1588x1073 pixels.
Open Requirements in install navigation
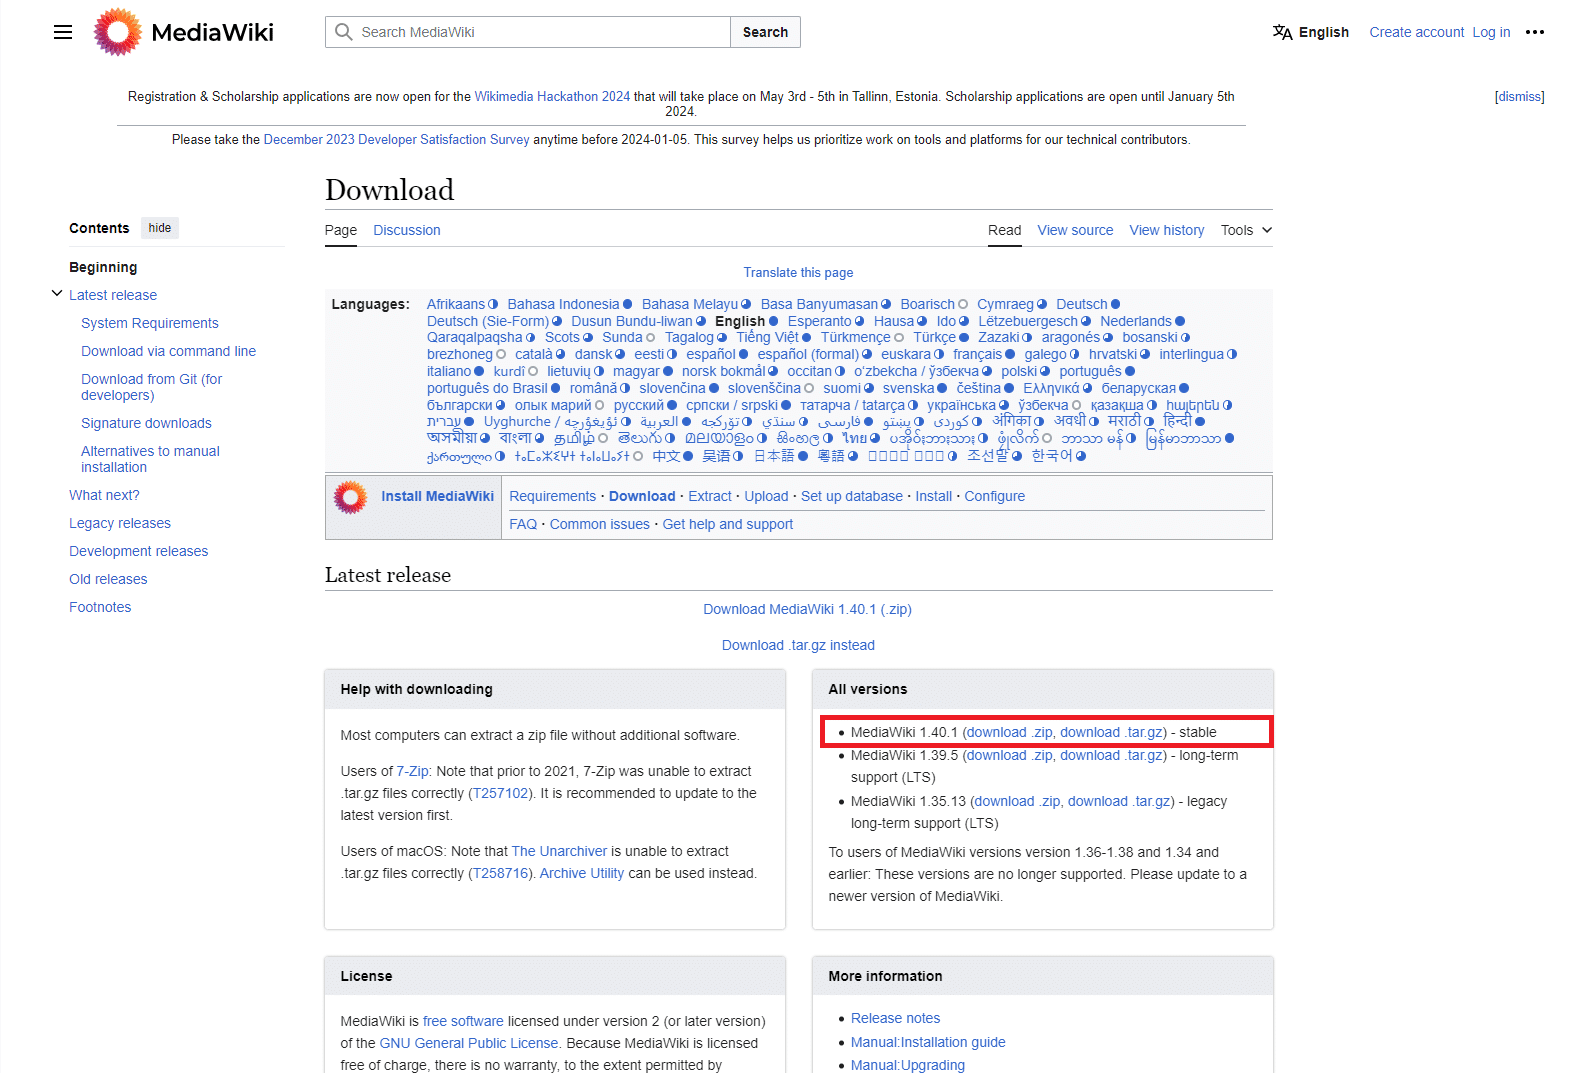553,496
